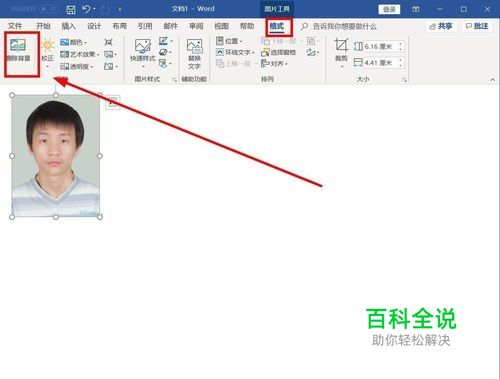
Task: Open the Size (大小) group dialog launcher
Action: tap(404, 80)
